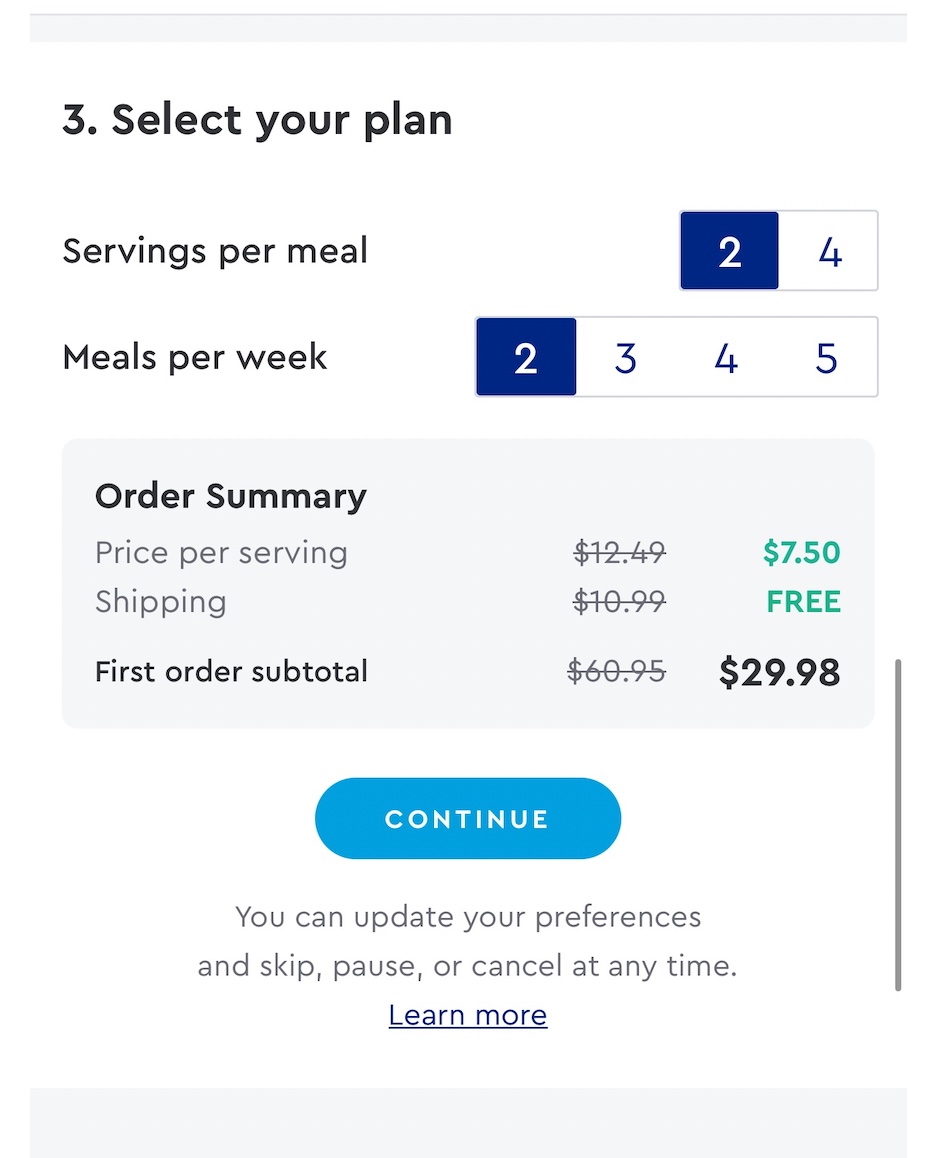Click the skip, pause, or cancel text
This screenshot has height=1158, width=934.
point(467,964)
